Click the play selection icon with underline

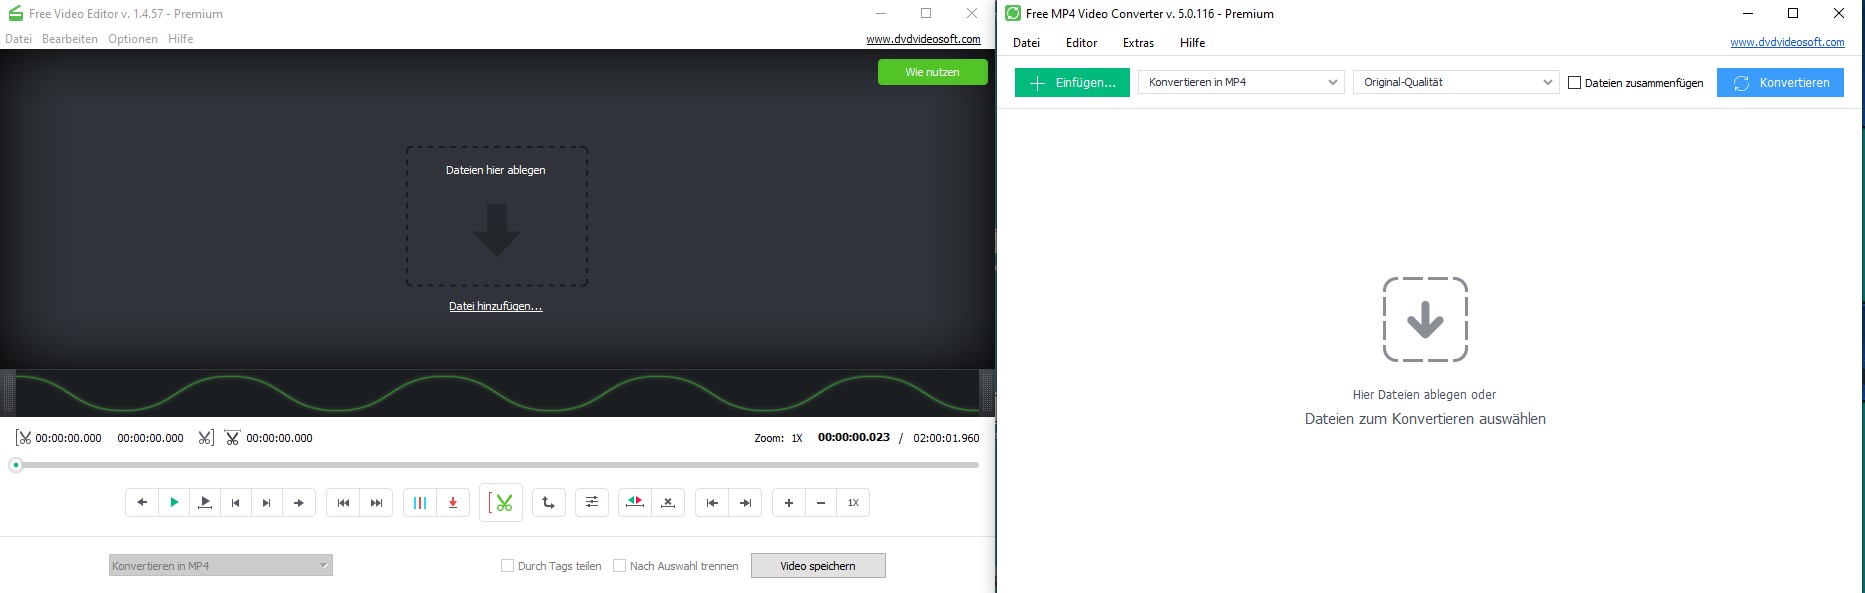(x=205, y=502)
